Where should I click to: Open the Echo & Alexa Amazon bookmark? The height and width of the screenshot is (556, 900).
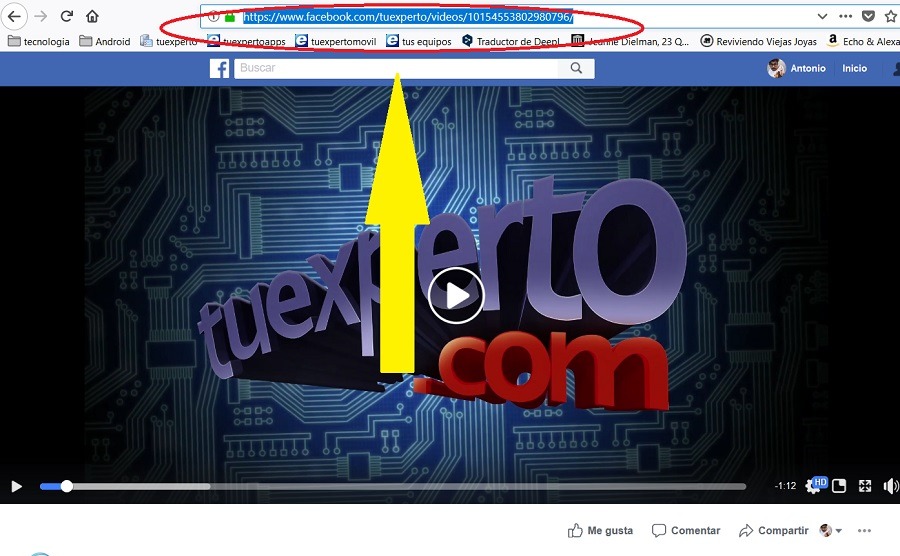(863, 41)
